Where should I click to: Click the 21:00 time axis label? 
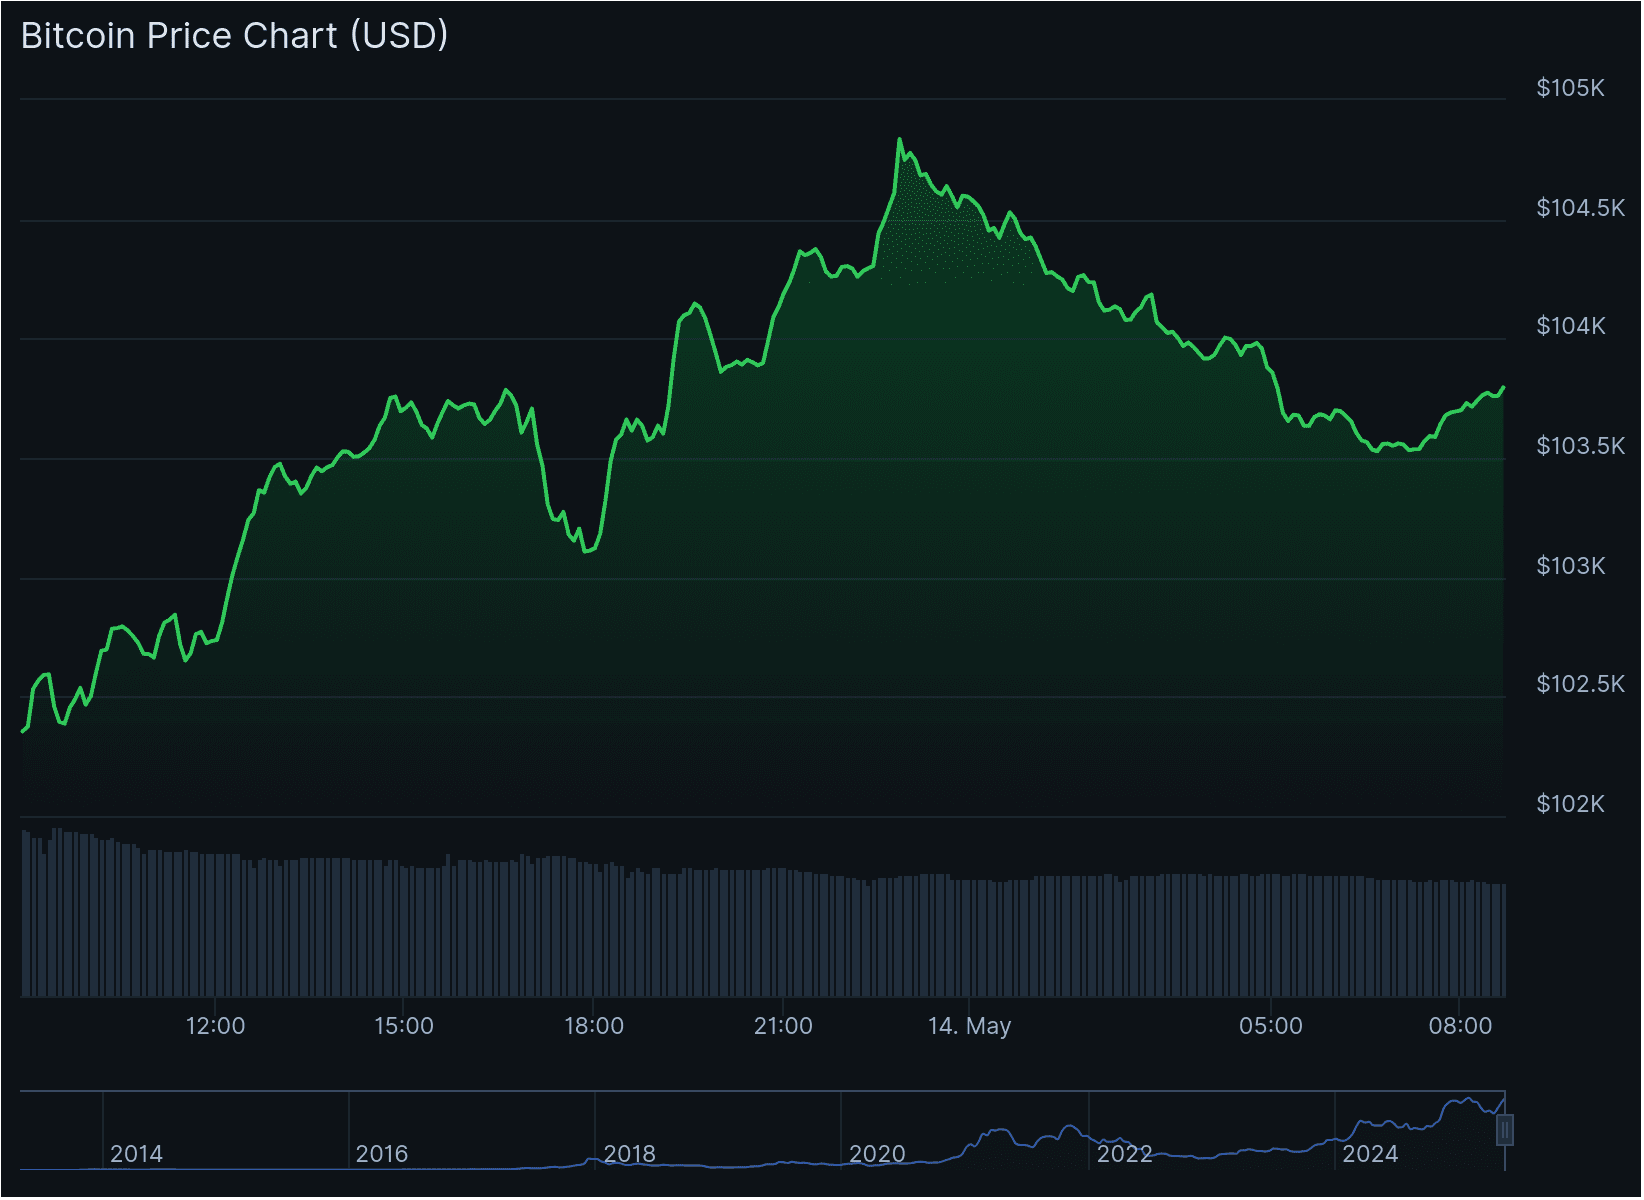pyautogui.click(x=783, y=1026)
